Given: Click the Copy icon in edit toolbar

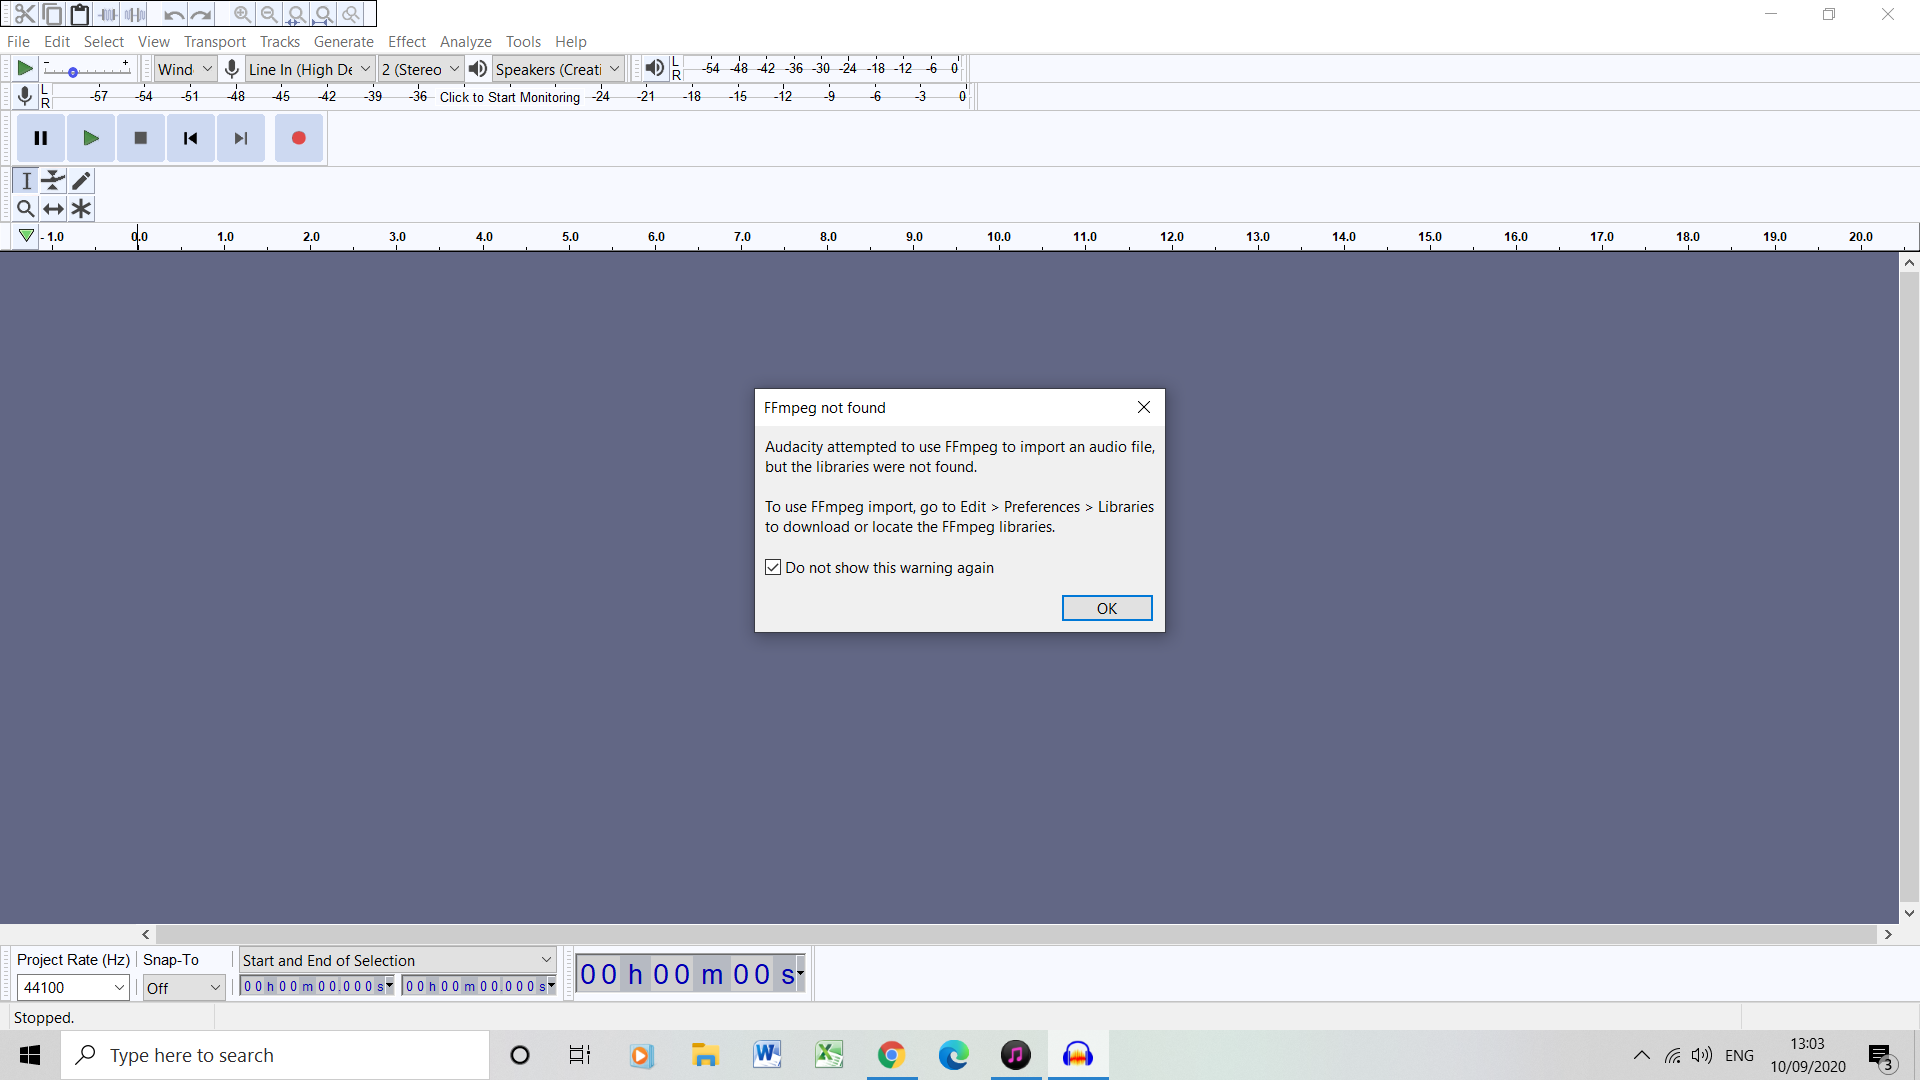Looking at the screenshot, I should (x=52, y=14).
